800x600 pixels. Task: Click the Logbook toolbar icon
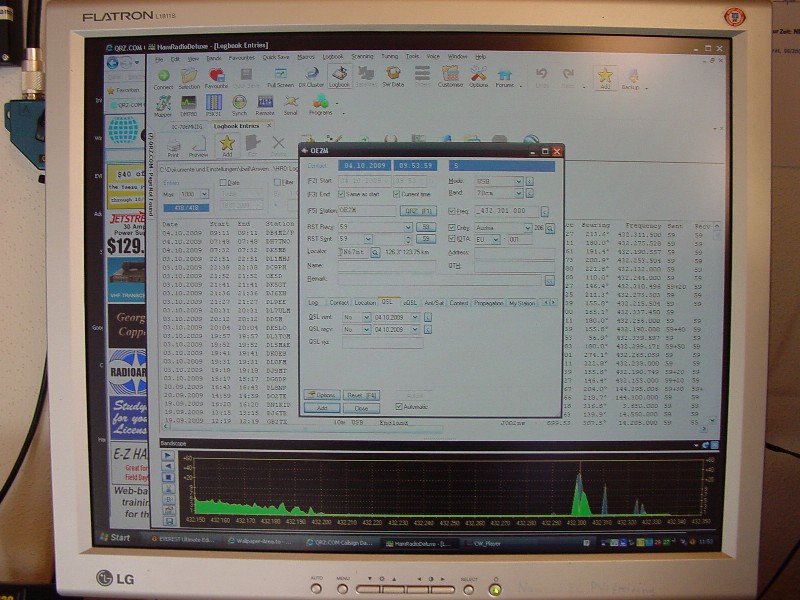(x=339, y=75)
